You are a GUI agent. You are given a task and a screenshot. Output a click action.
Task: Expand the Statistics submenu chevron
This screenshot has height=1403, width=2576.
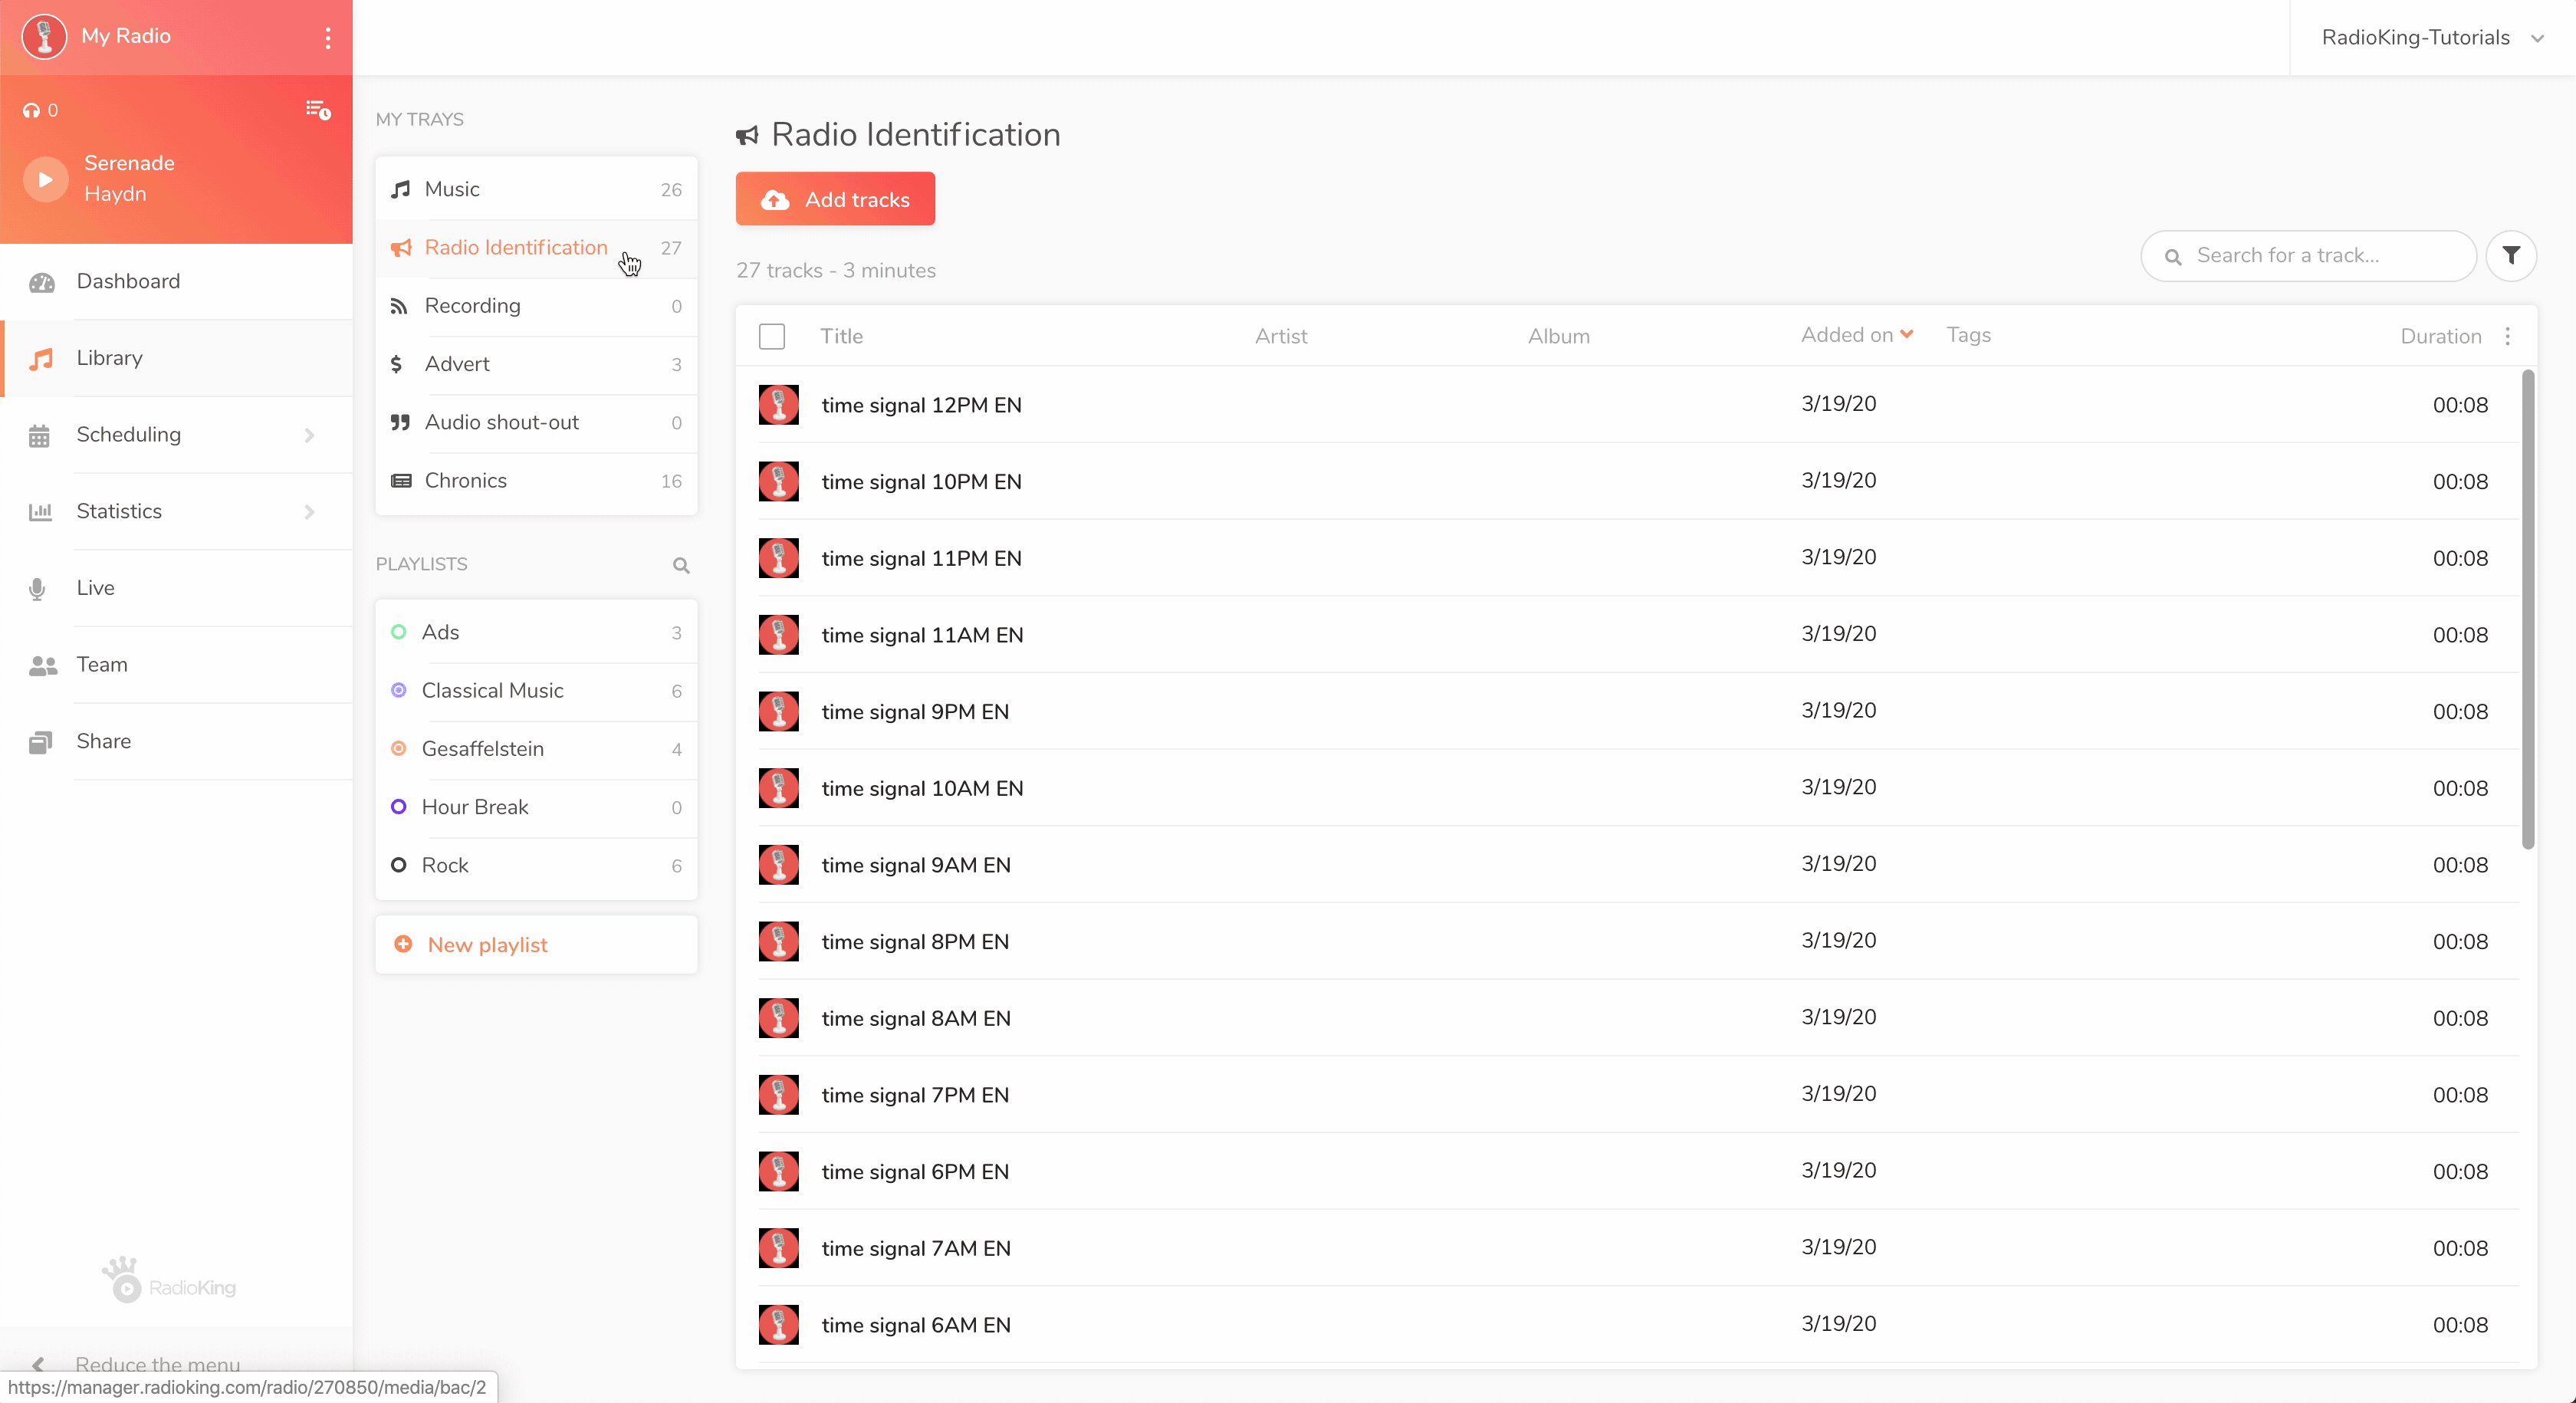[x=309, y=512]
